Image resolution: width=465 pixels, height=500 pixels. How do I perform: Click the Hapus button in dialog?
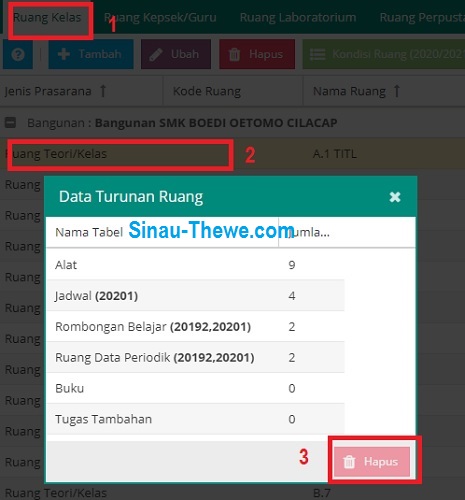tap(372, 462)
